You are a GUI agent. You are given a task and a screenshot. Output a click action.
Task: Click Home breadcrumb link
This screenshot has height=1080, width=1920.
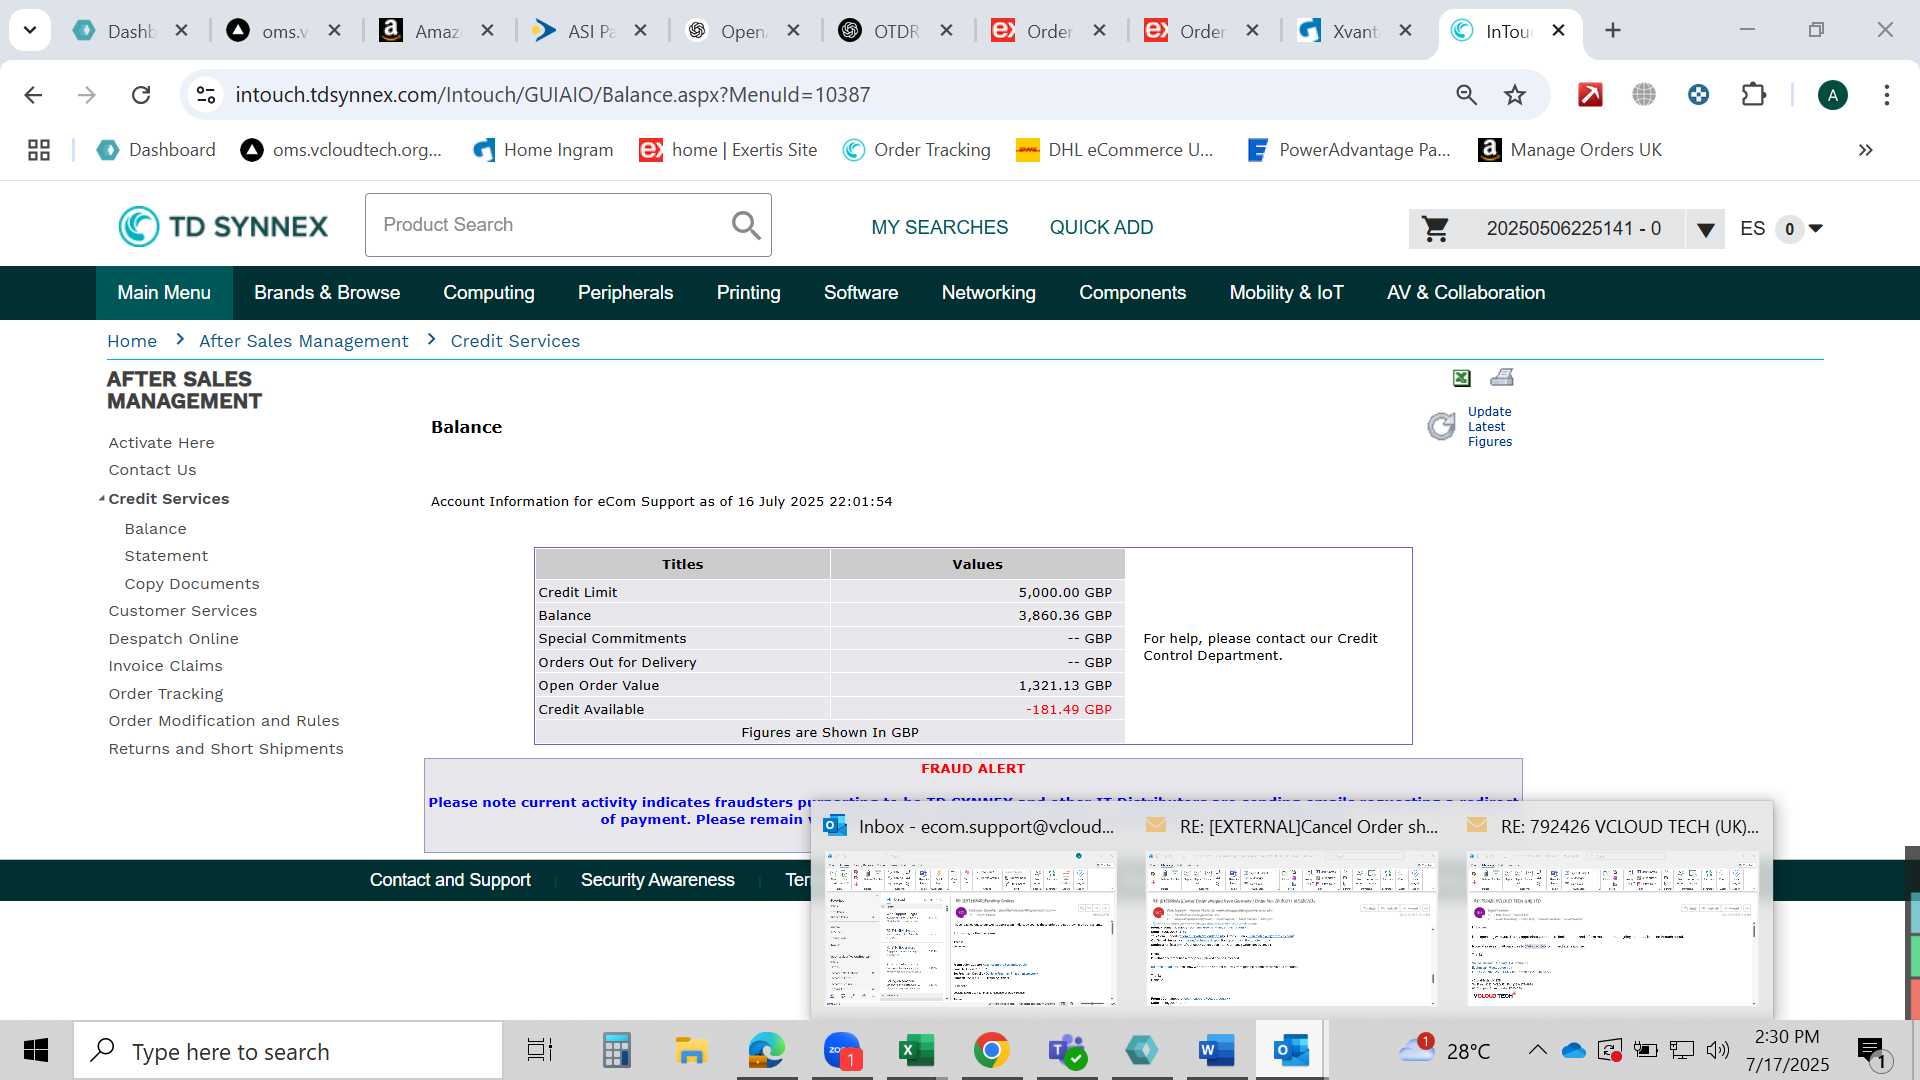132,341
